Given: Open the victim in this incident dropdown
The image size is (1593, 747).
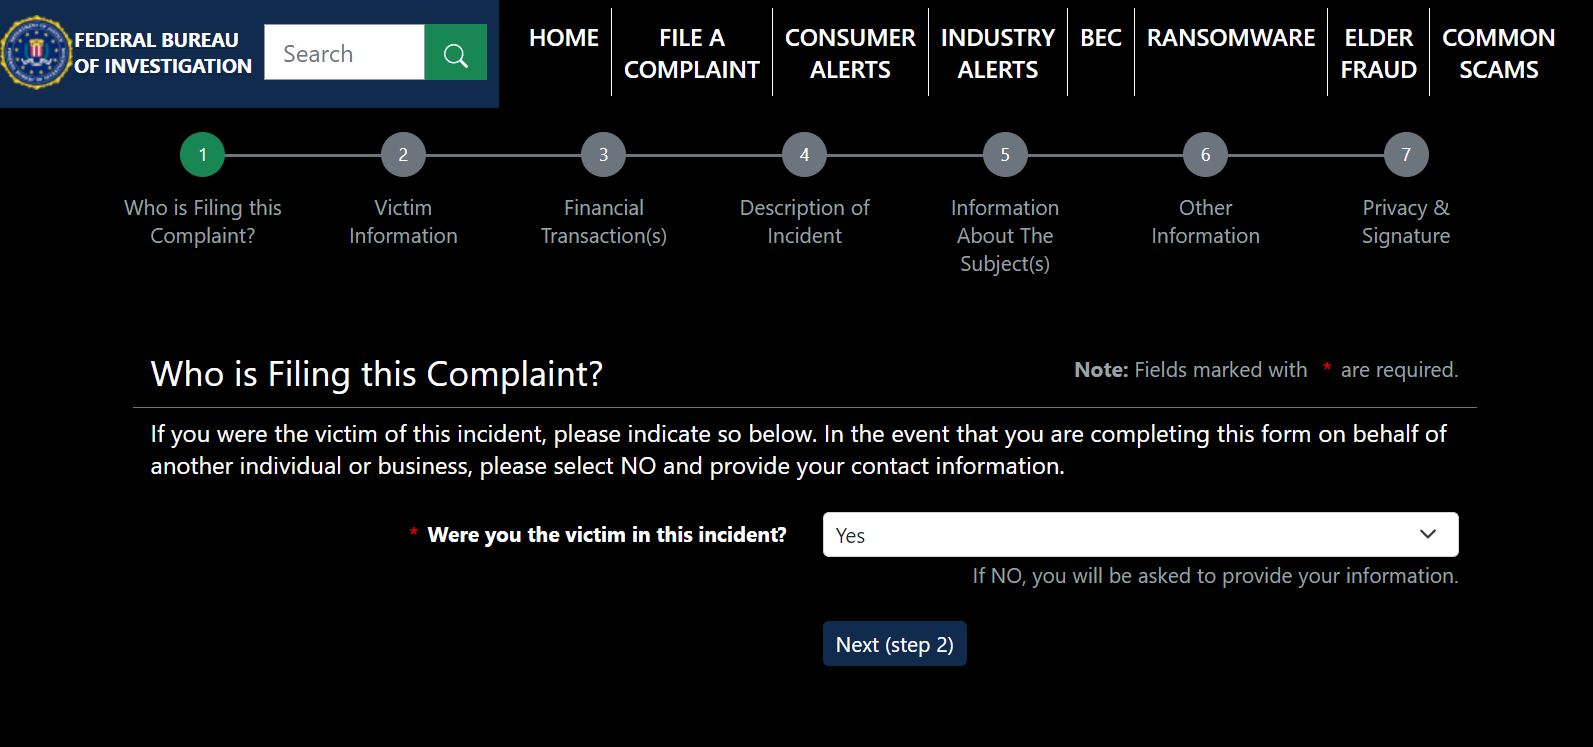Looking at the screenshot, I should tap(1140, 534).
